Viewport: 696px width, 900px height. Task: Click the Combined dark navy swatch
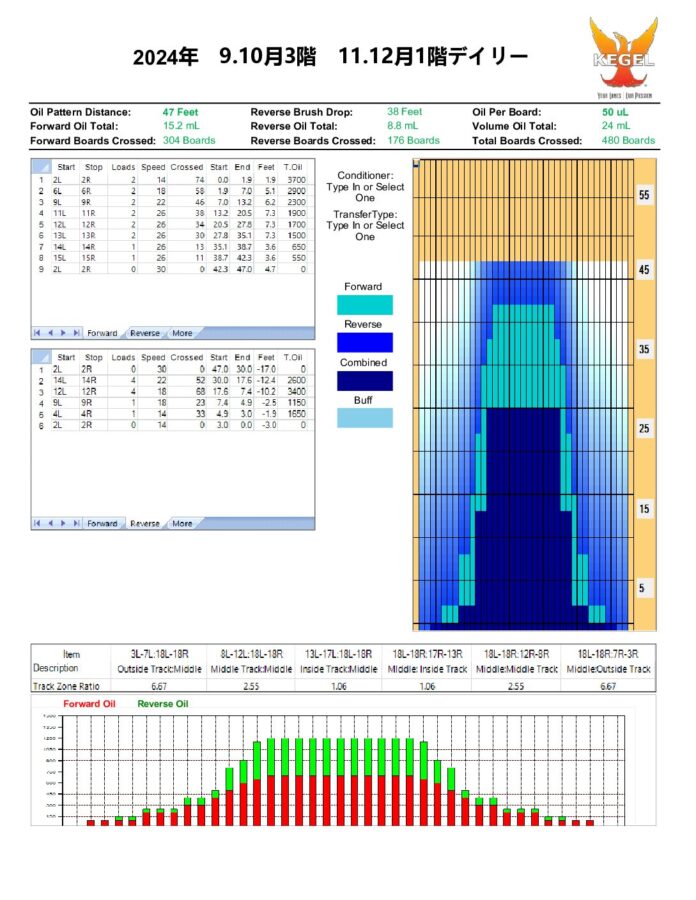365,381
